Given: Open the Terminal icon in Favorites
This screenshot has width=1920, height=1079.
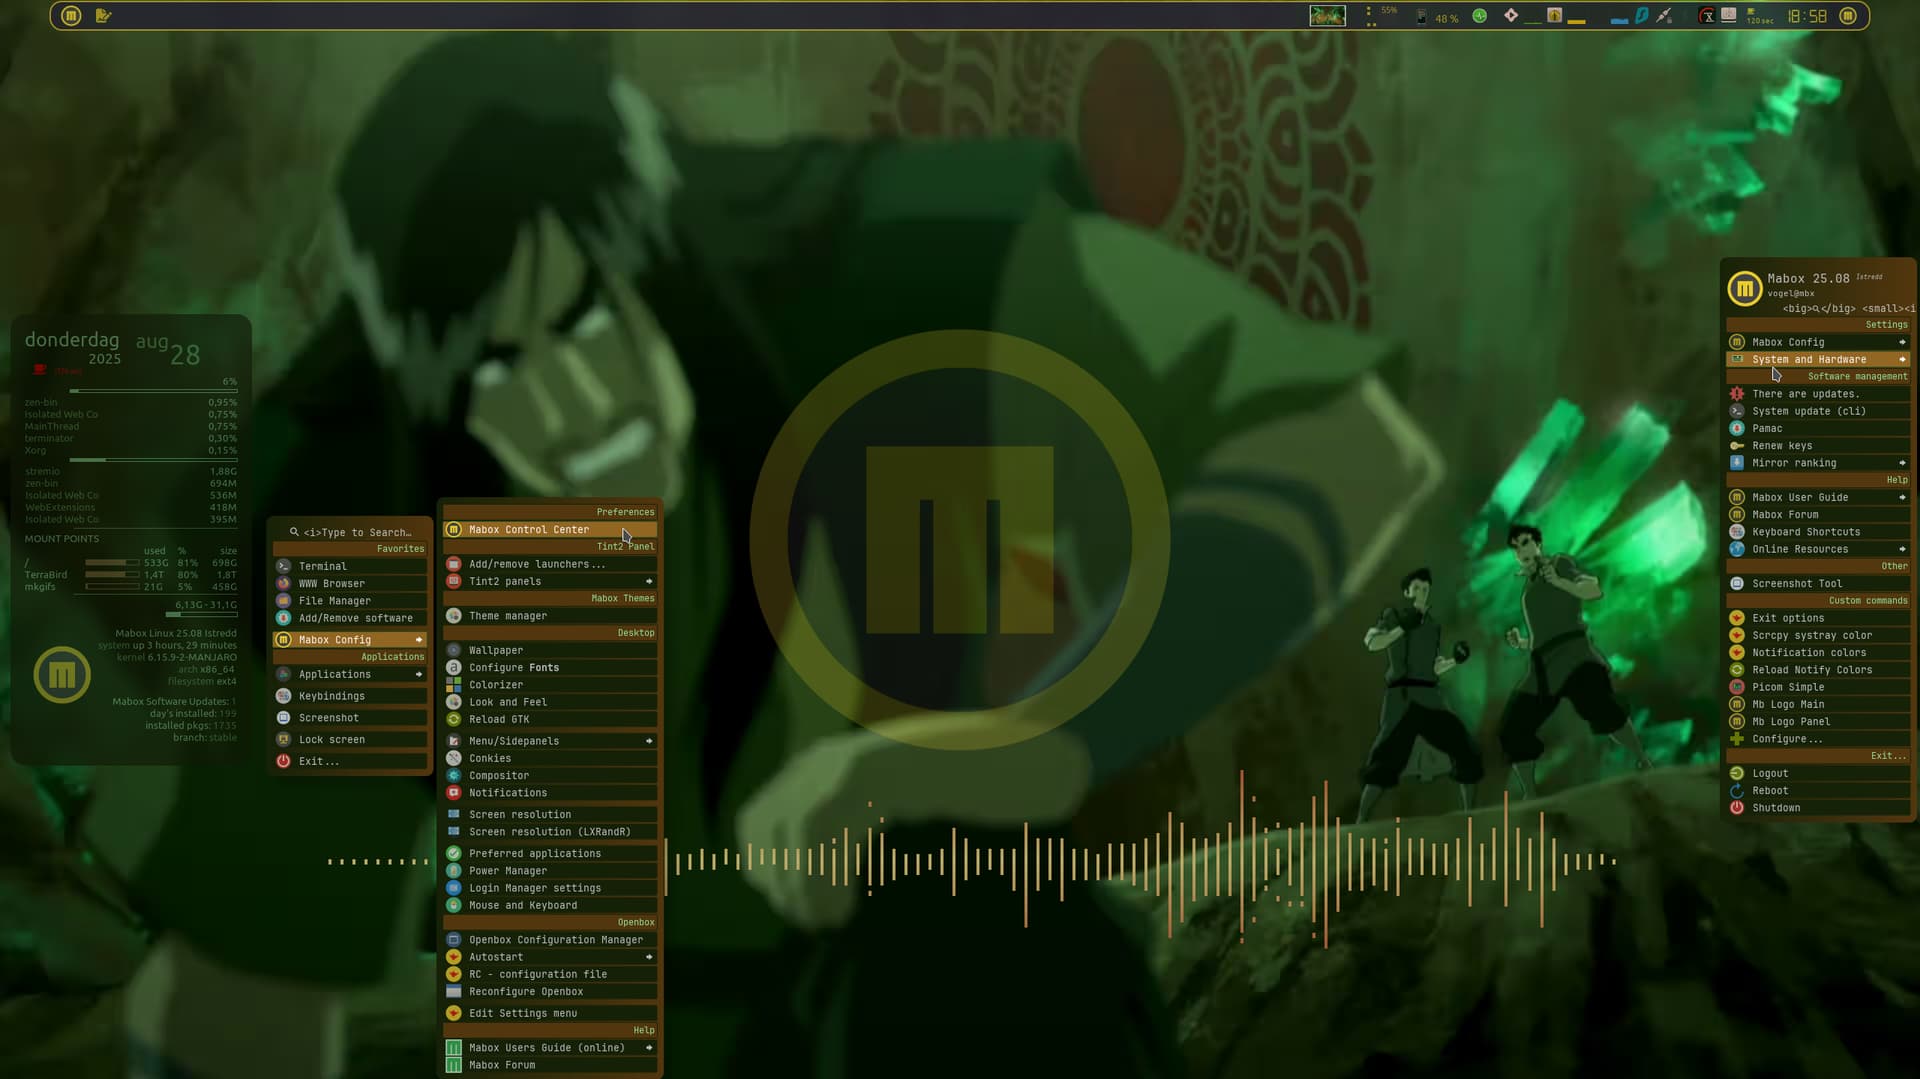Looking at the screenshot, I should pyautogui.click(x=284, y=566).
